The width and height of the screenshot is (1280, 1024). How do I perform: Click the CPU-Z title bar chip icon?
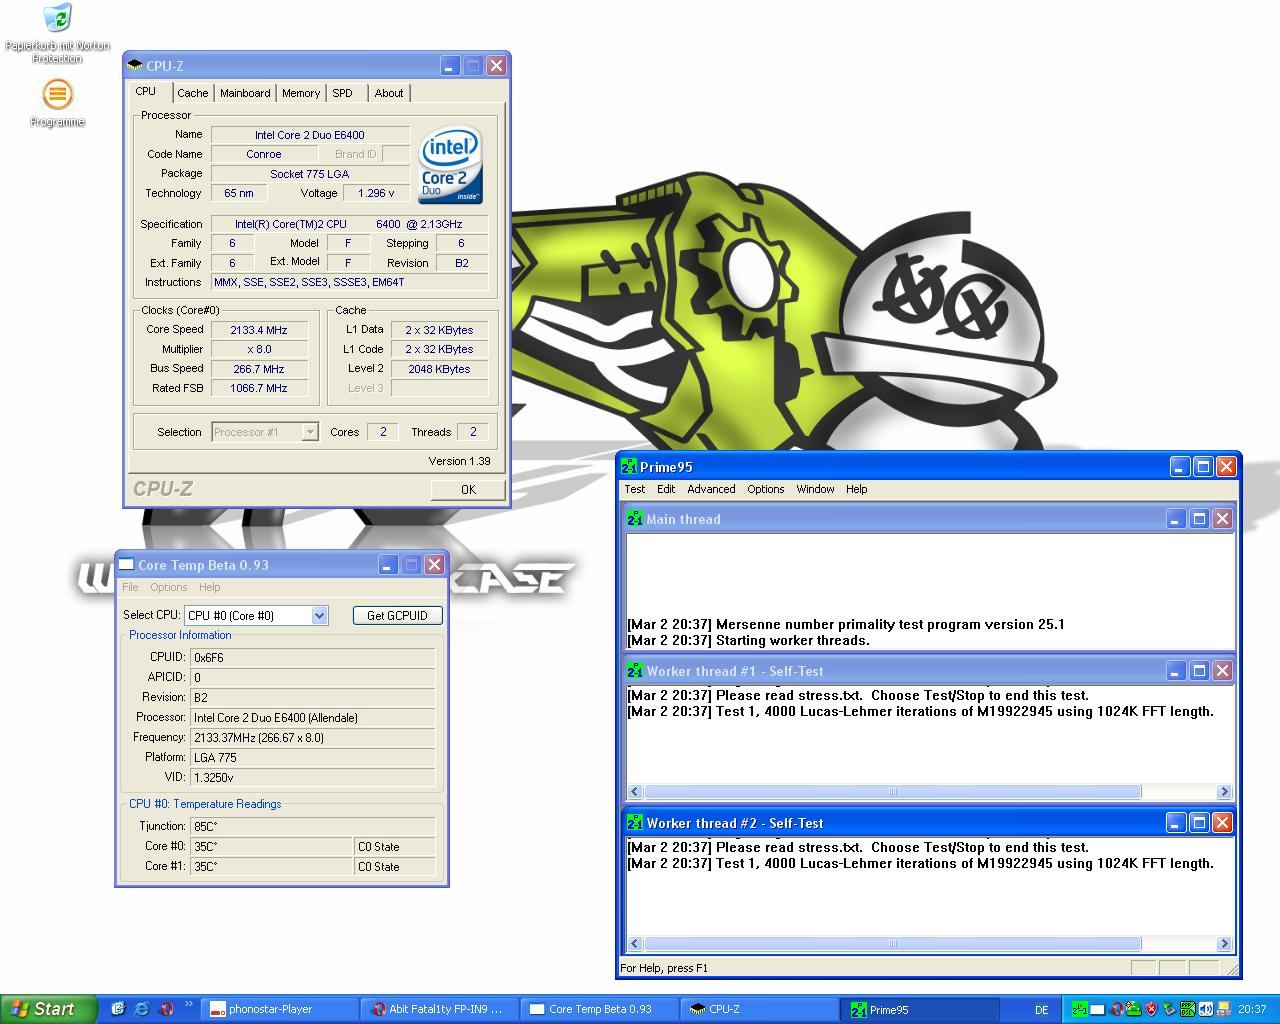(x=135, y=65)
